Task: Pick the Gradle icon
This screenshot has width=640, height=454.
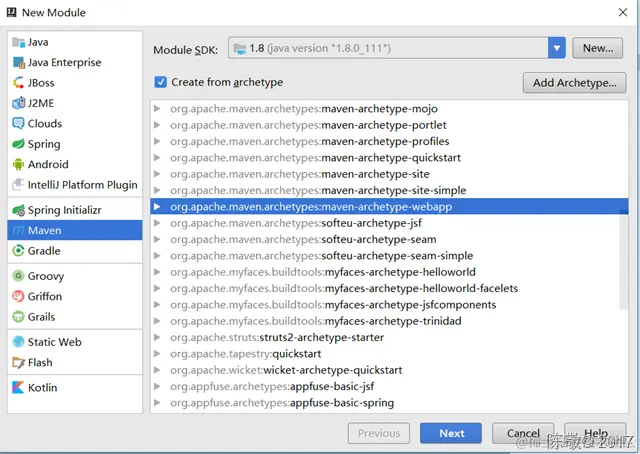Action: click(x=18, y=251)
